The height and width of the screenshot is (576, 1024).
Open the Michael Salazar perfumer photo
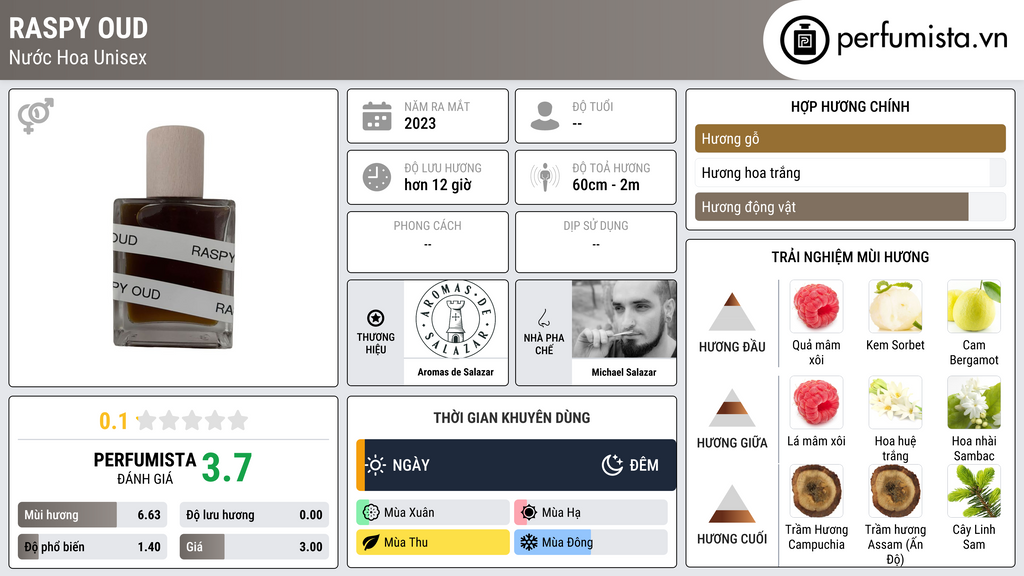point(624,320)
